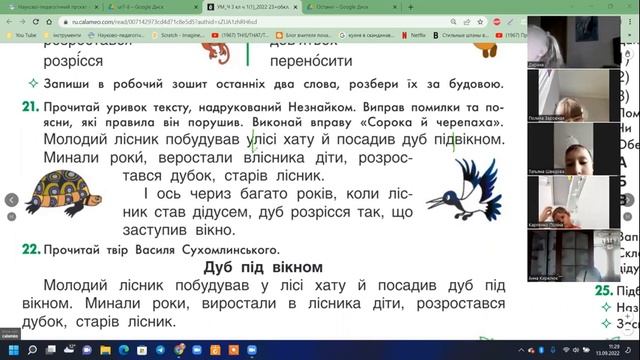Go back in browser history
Image resolution: width=640 pixels, height=360 pixels.
pos(9,22)
